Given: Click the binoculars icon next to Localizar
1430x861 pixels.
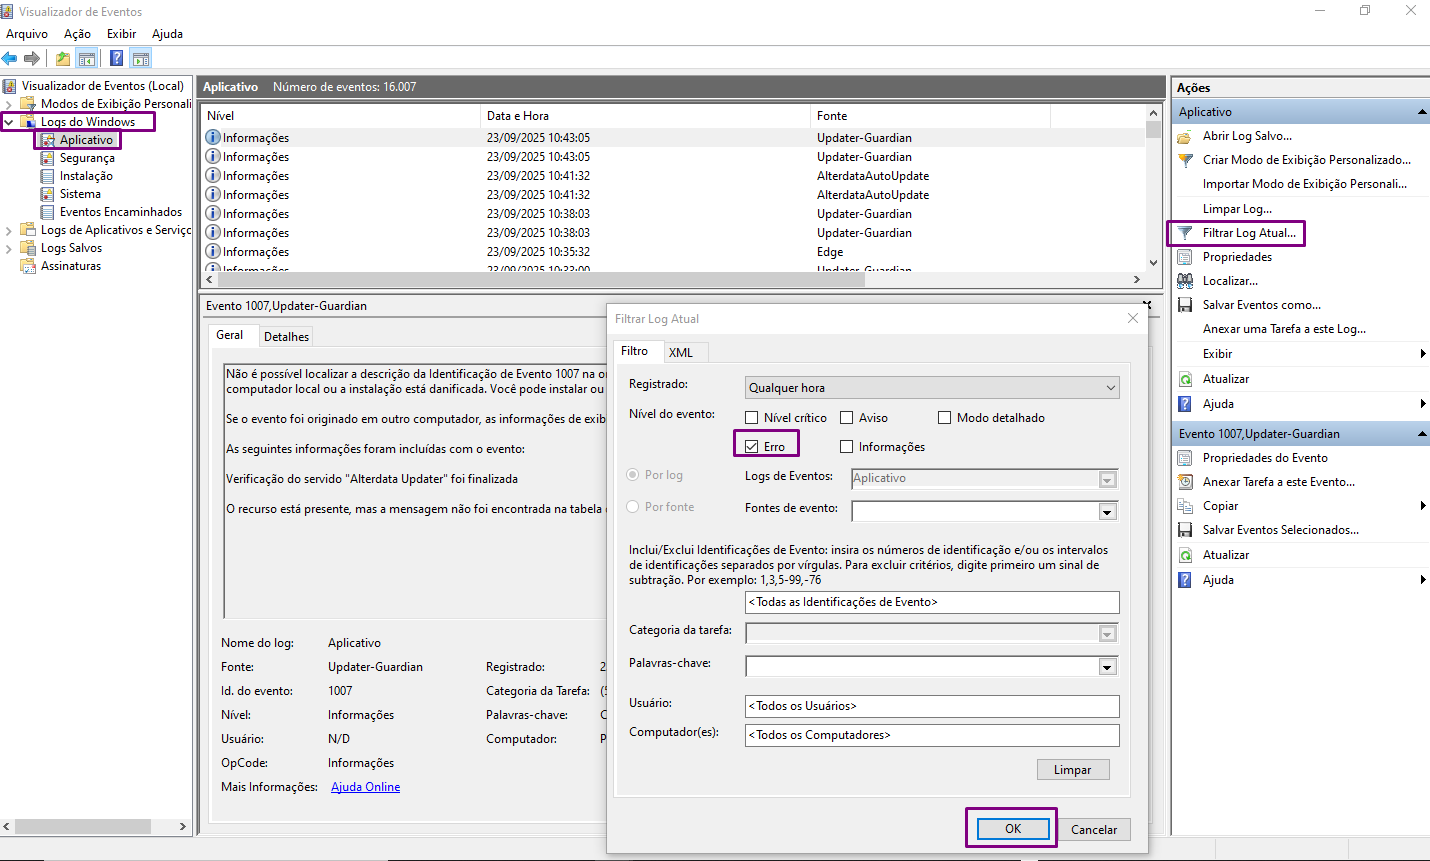Looking at the screenshot, I should tap(1185, 281).
